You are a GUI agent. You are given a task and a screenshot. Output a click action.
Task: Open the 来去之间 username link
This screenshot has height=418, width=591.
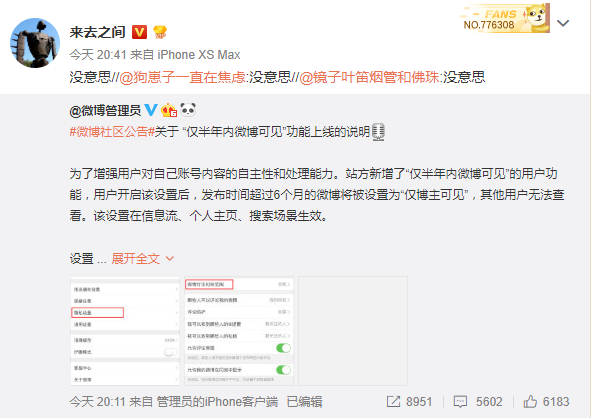(97, 32)
